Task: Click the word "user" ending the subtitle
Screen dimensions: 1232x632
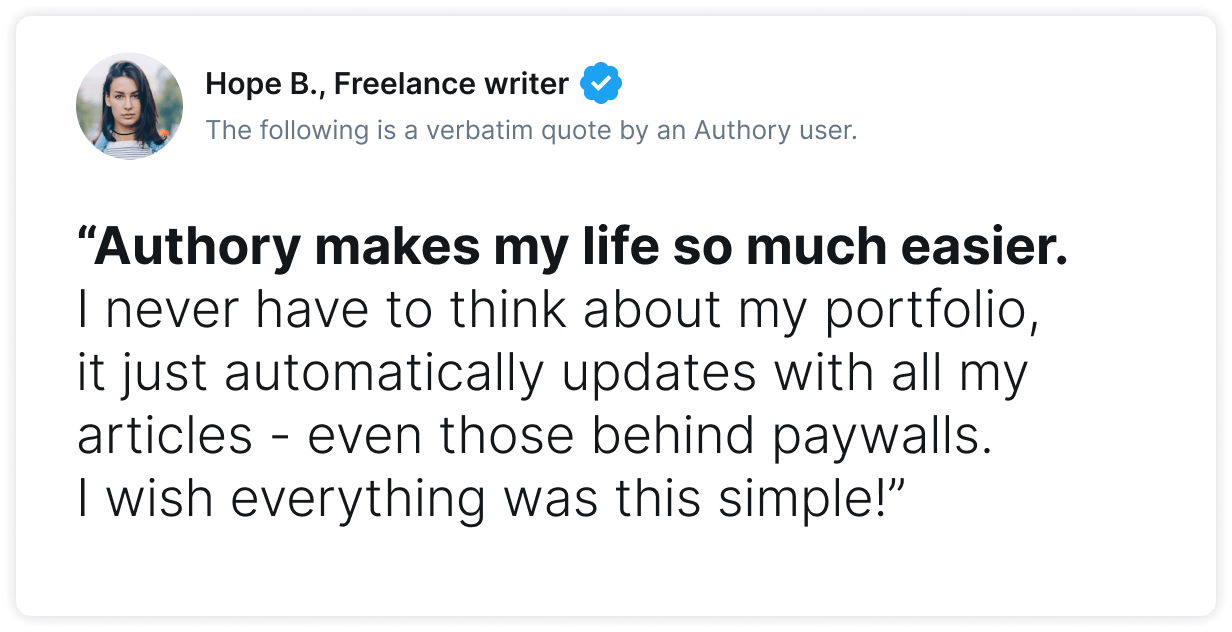Action: (x=834, y=131)
